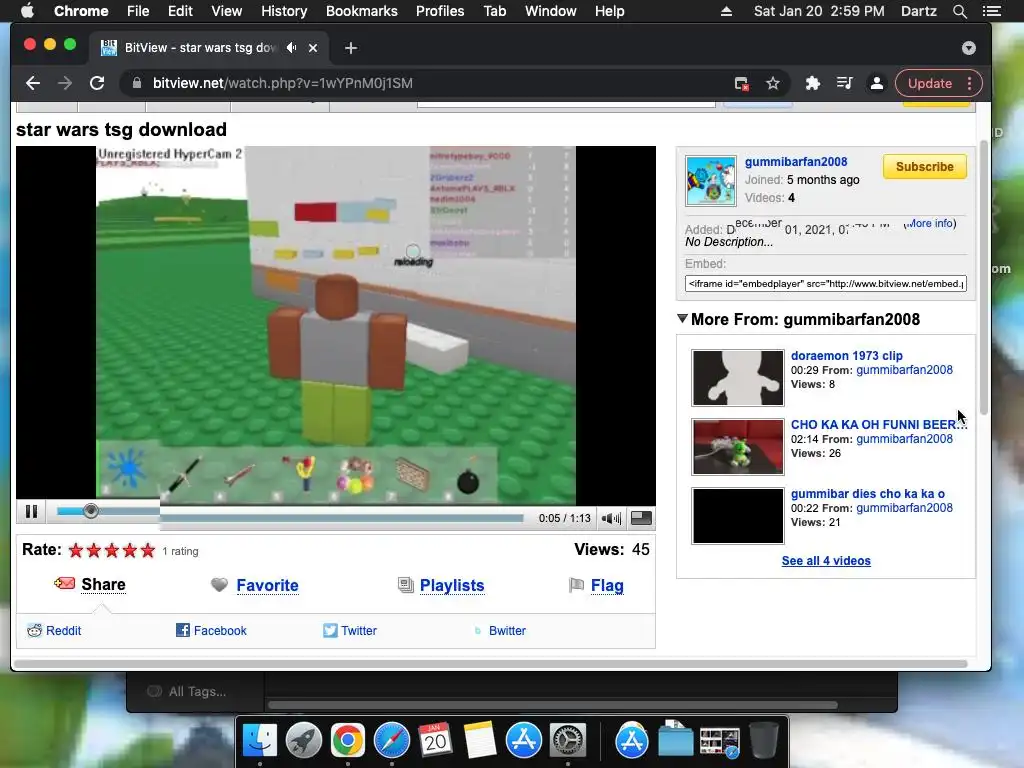Image resolution: width=1024 pixels, height=768 pixels.
Task: Open Launchpad from the Dock
Action: (x=303, y=741)
